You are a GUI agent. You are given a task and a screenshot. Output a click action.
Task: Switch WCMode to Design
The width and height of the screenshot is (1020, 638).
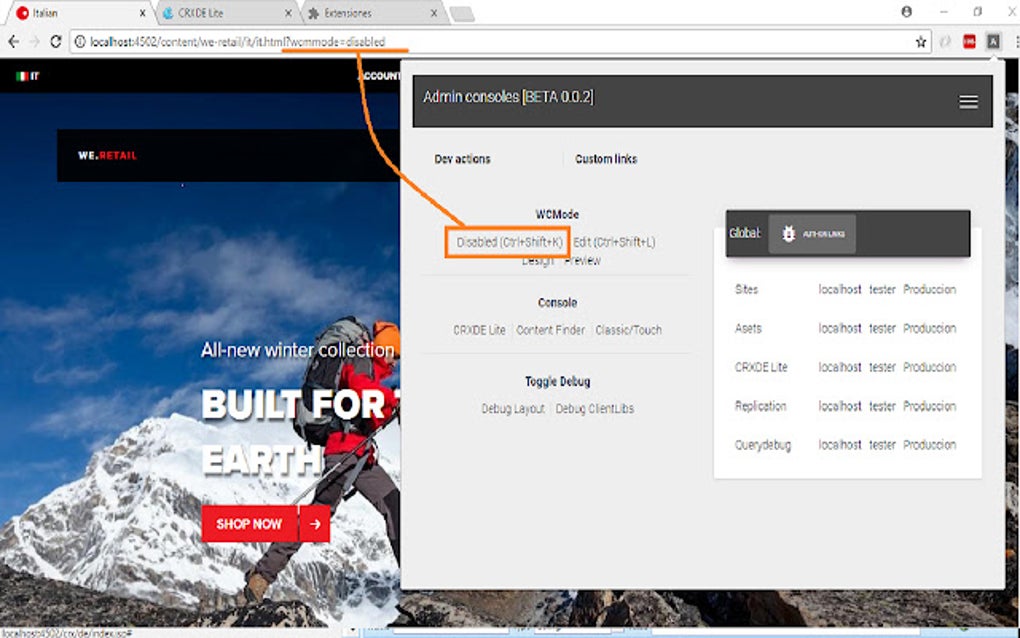(x=540, y=260)
